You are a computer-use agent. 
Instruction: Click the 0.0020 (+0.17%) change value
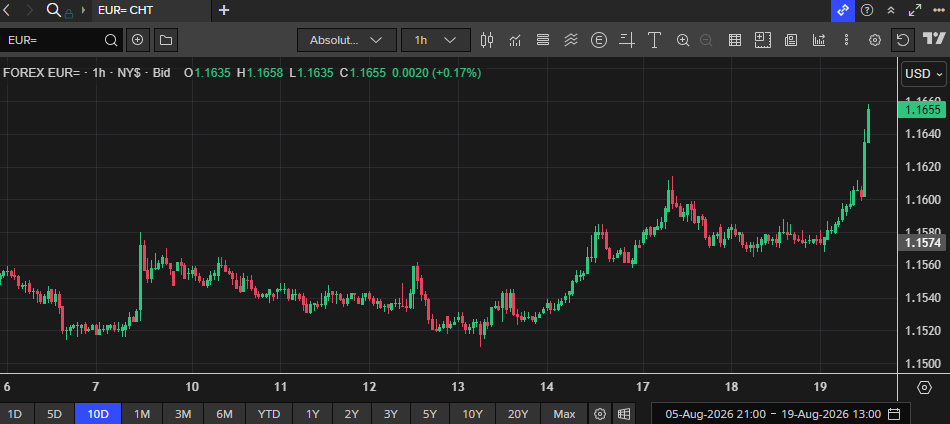click(437, 73)
